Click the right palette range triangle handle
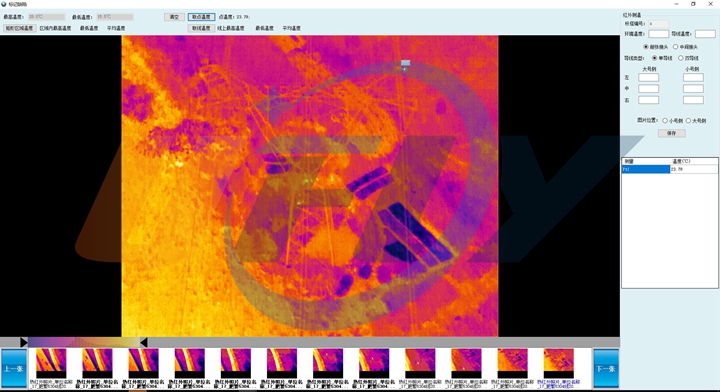The height and width of the screenshot is (392, 720). (144, 342)
